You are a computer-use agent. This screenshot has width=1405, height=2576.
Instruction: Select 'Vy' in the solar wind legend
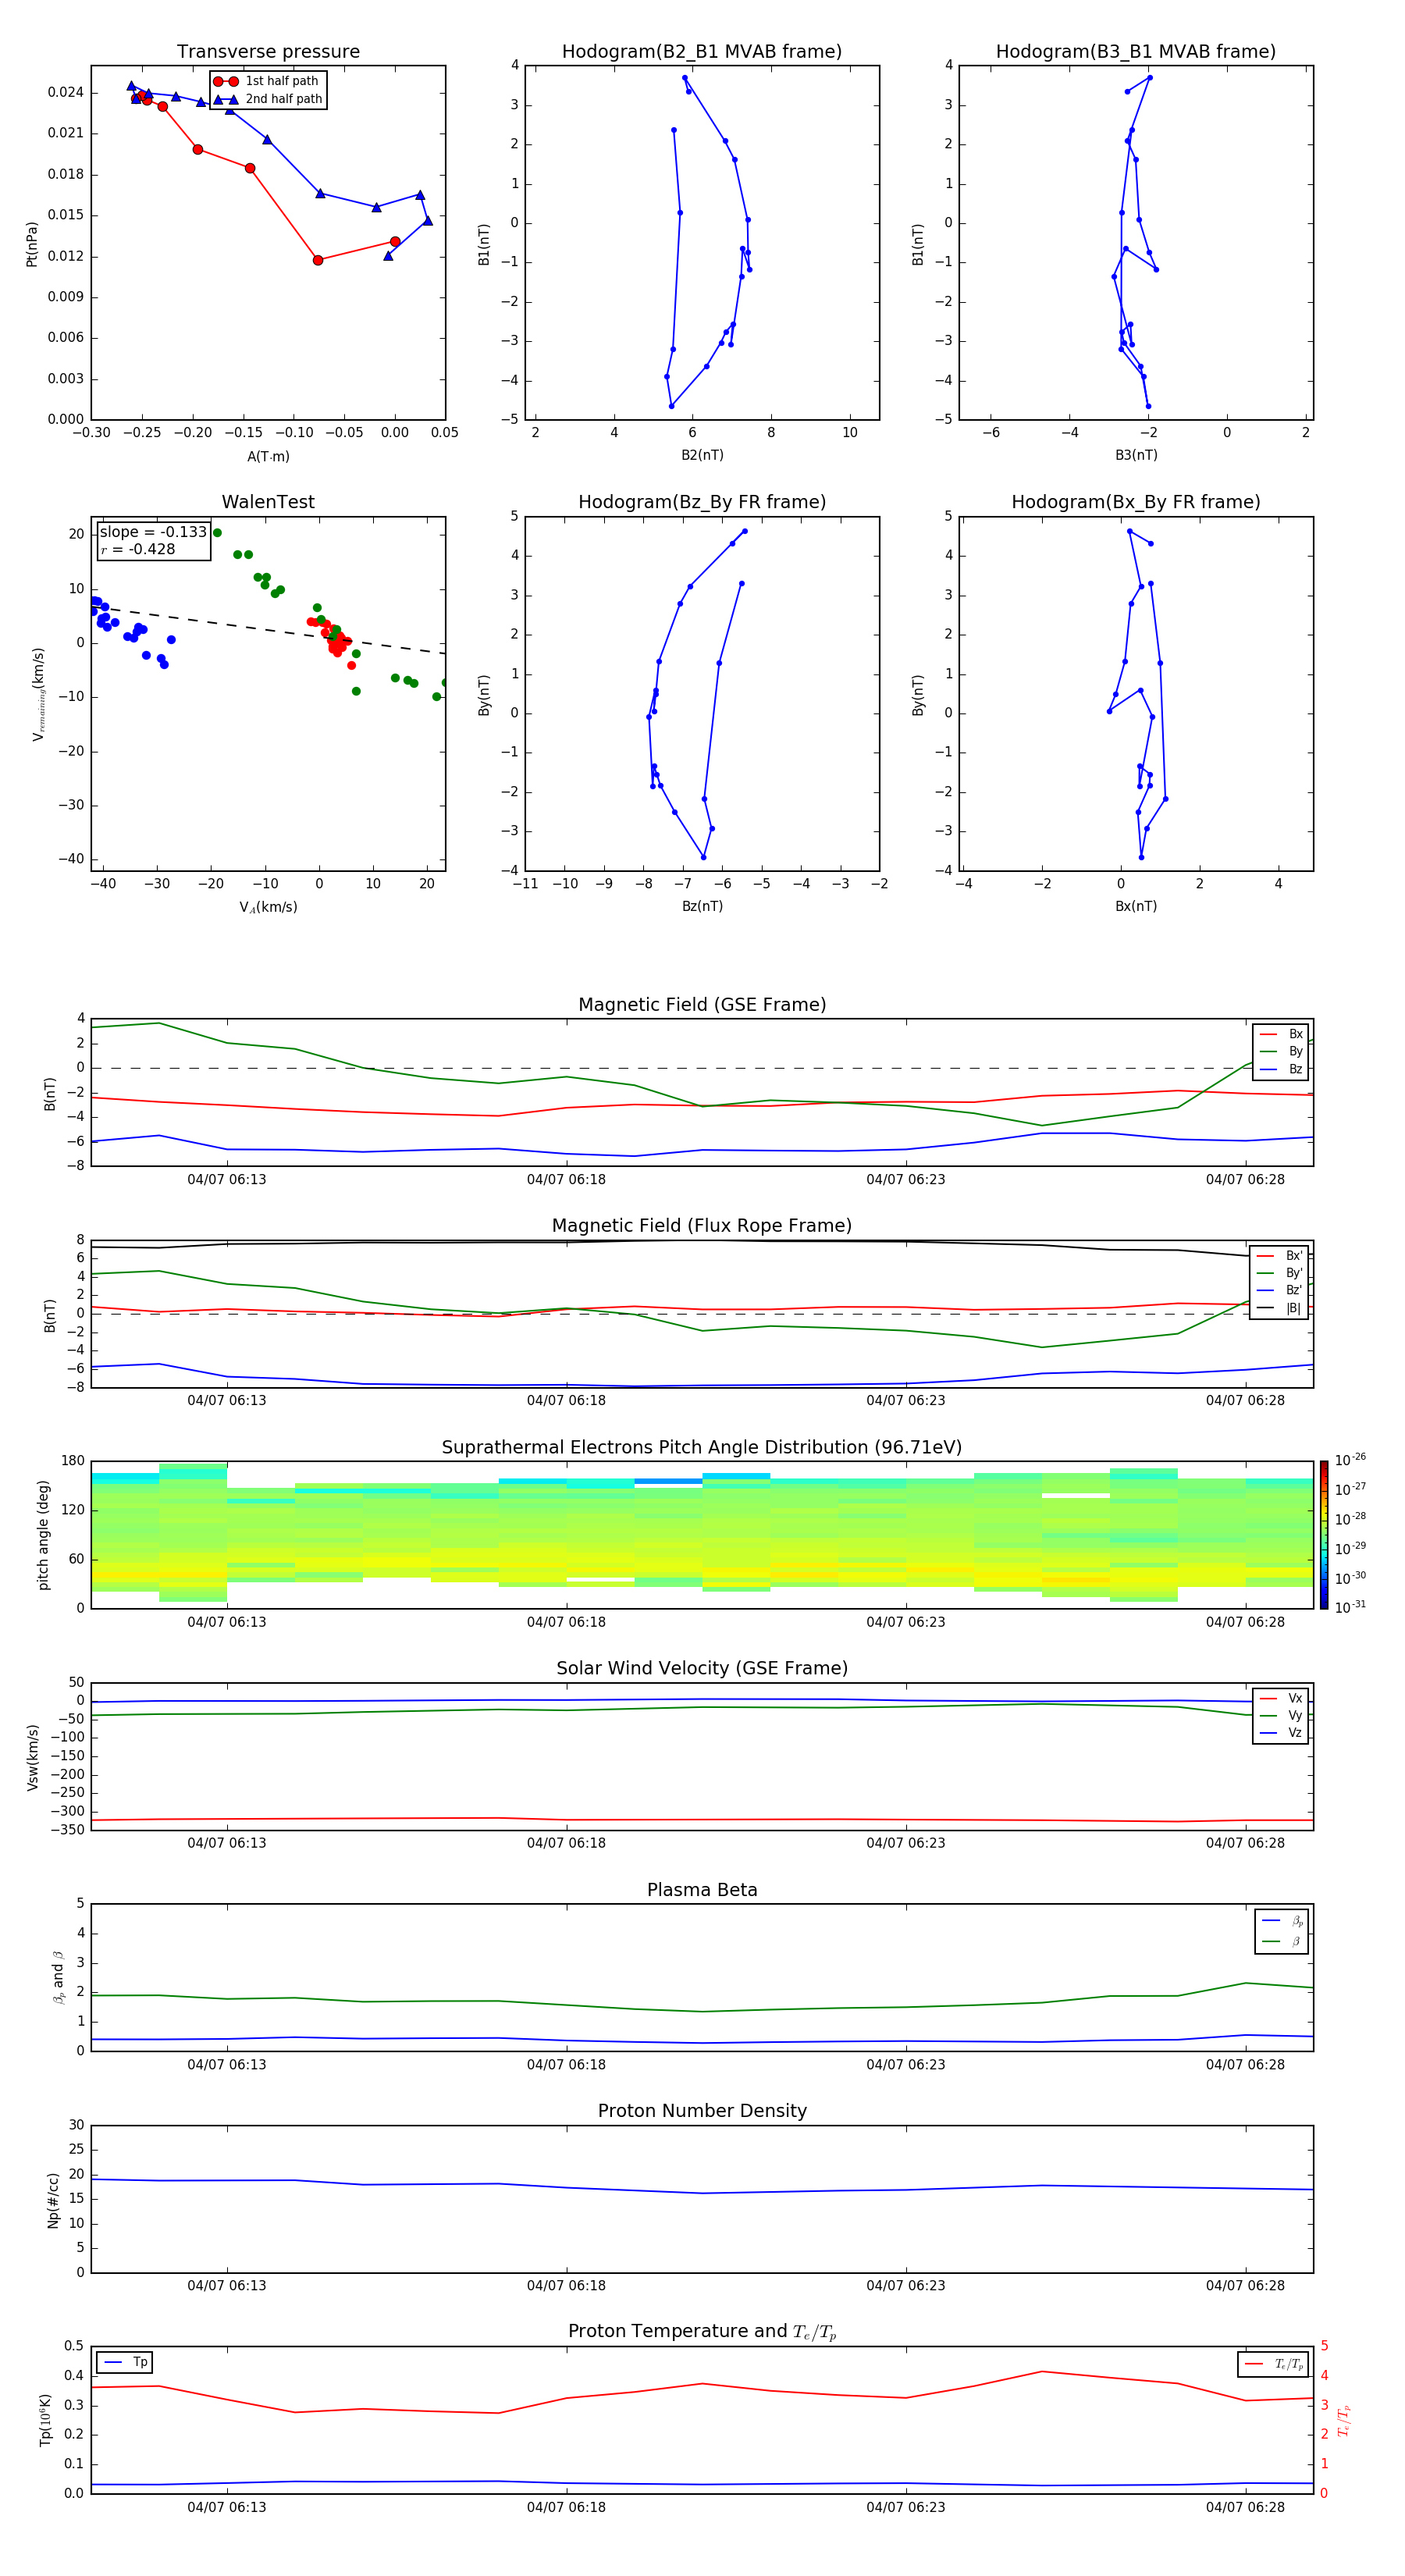[1281, 1715]
